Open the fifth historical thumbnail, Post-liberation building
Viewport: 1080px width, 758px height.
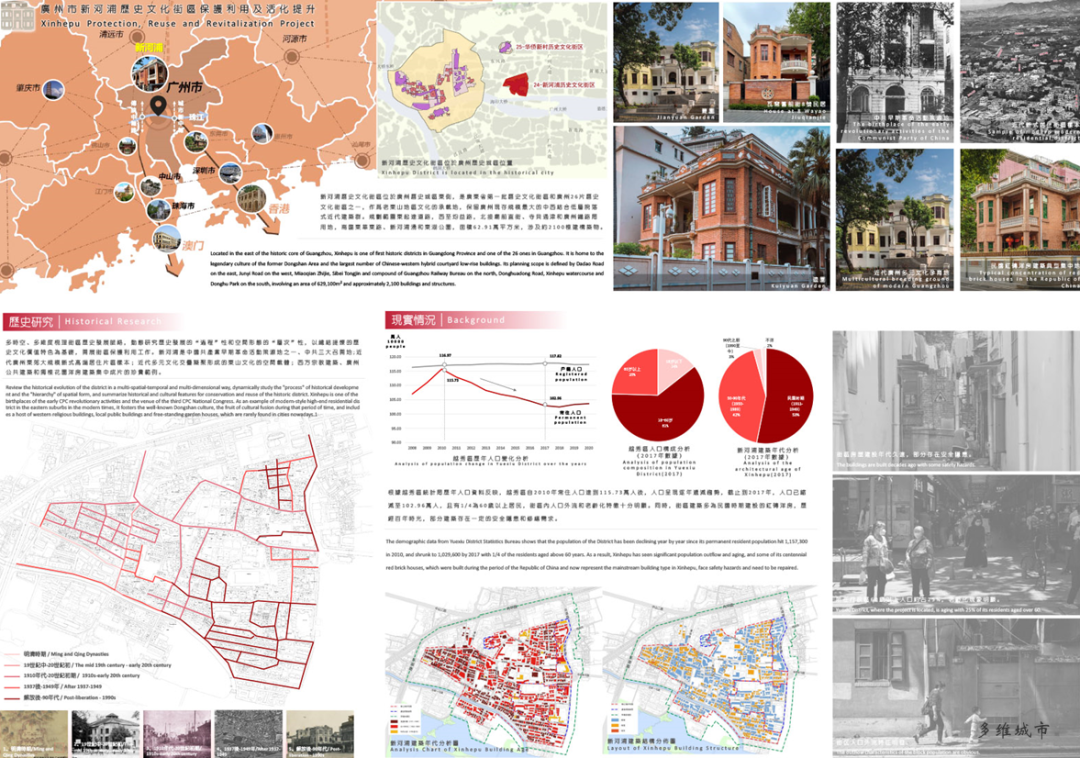point(320,734)
